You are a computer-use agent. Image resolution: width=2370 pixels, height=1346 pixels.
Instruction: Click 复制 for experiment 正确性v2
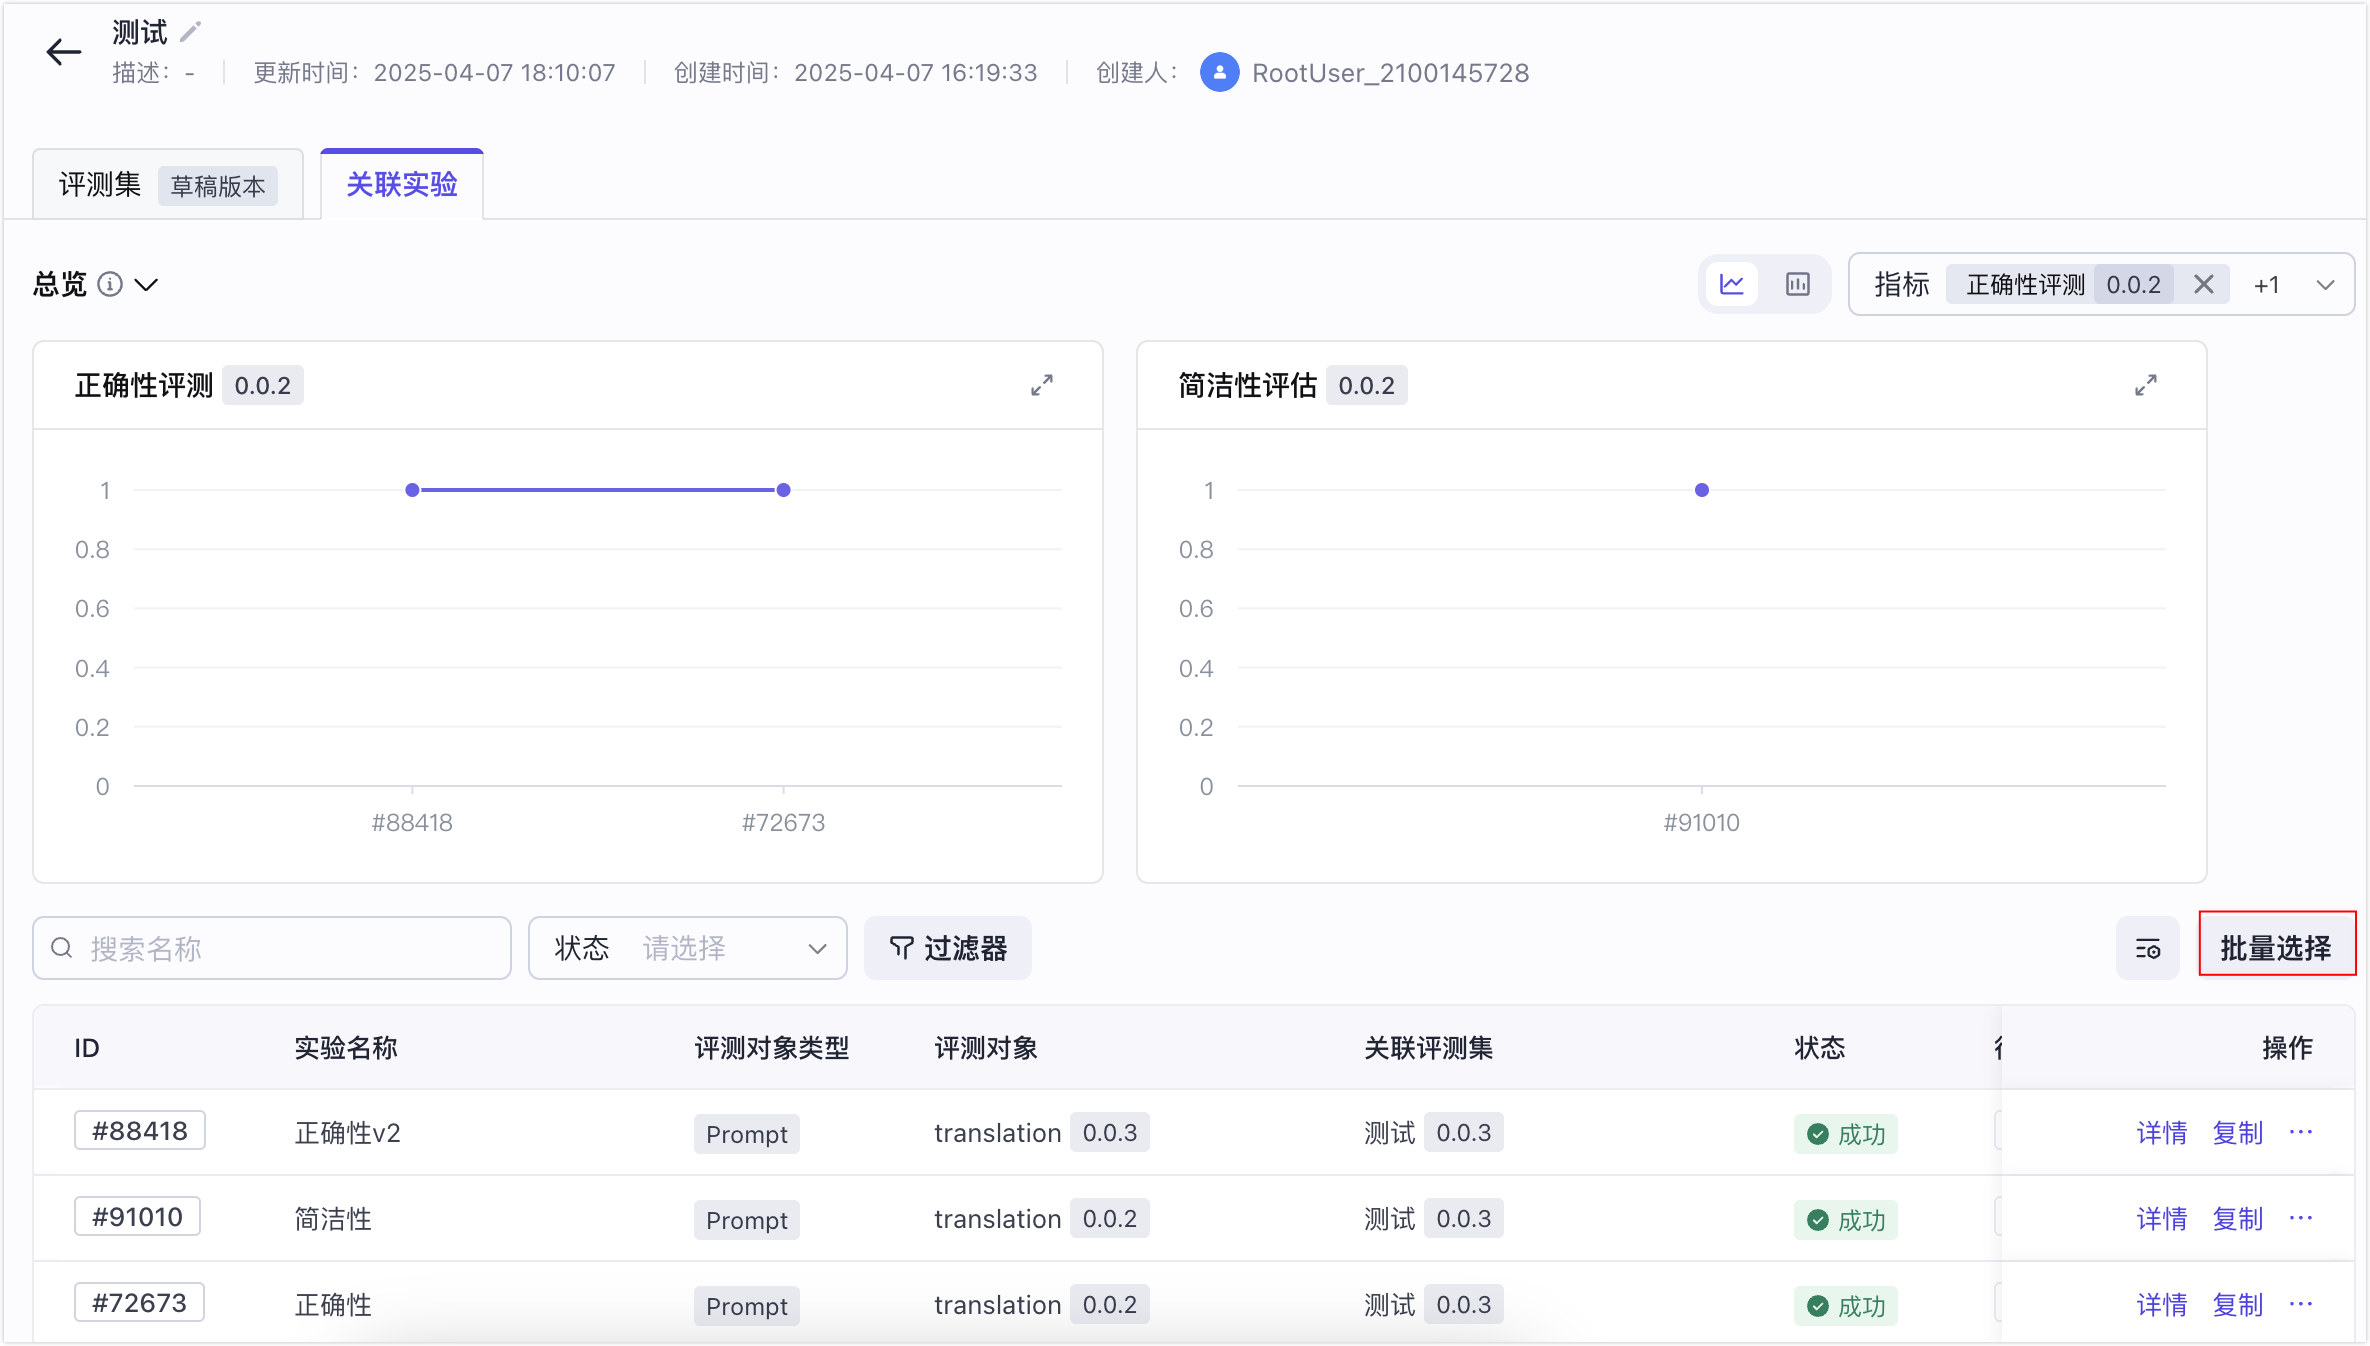pyautogui.click(x=2238, y=1133)
